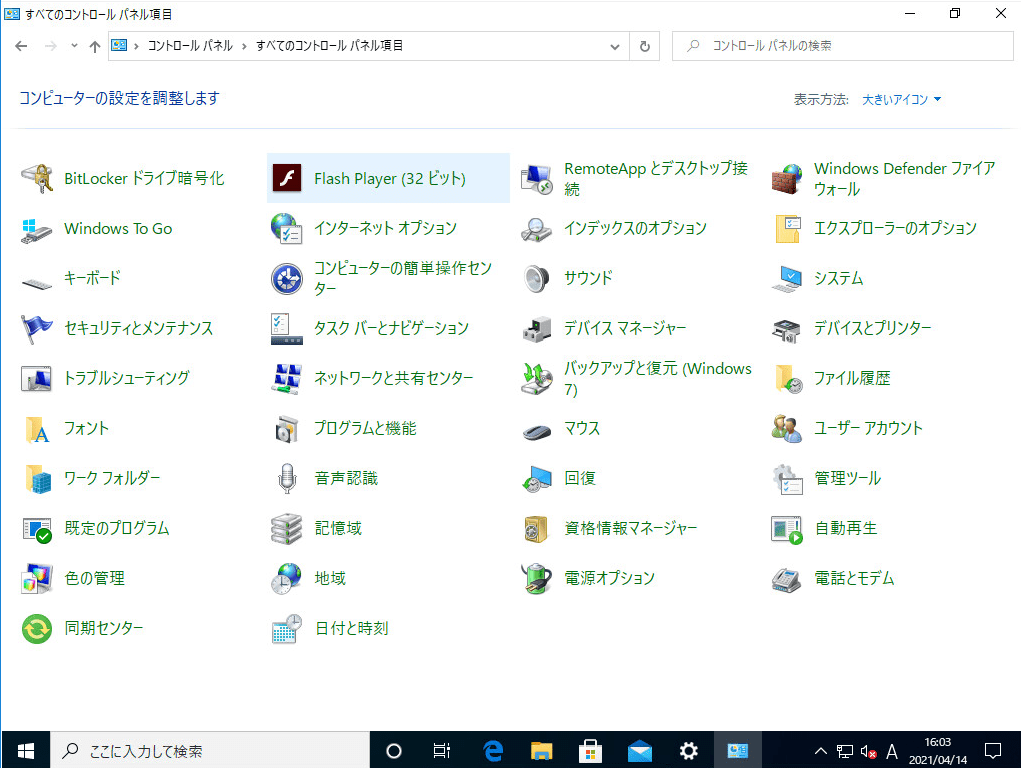Image resolution: width=1021 pixels, height=768 pixels.
Task: Click the コントロール パネルの検索 search box
Action: coord(843,46)
